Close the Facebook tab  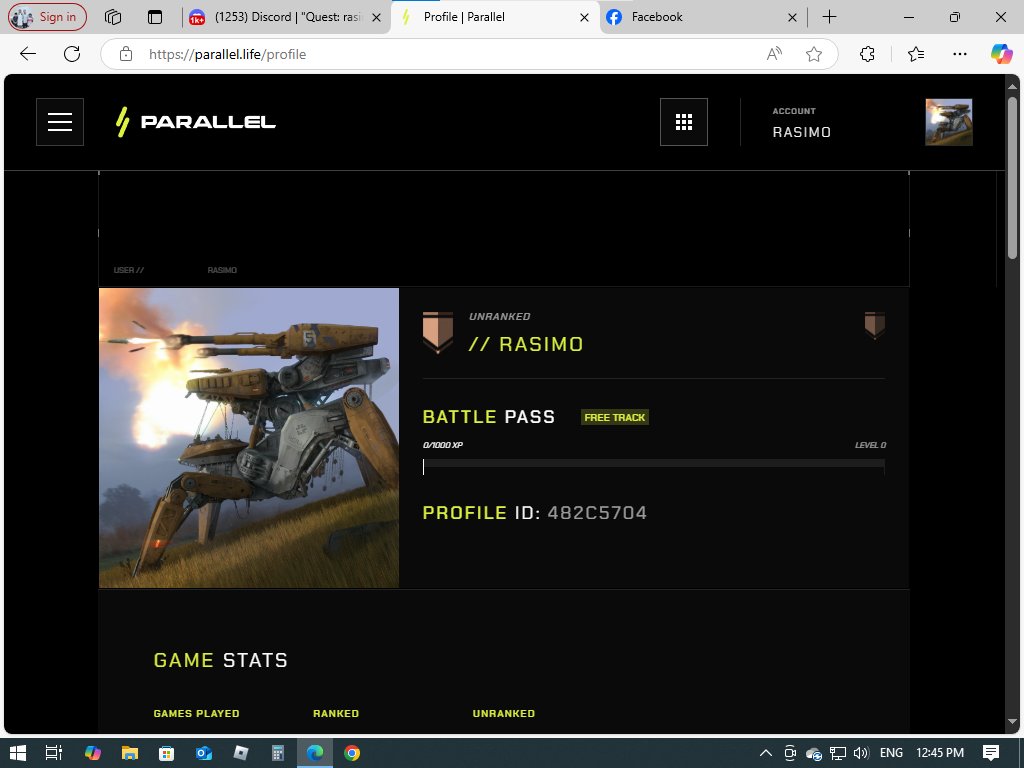pos(792,18)
